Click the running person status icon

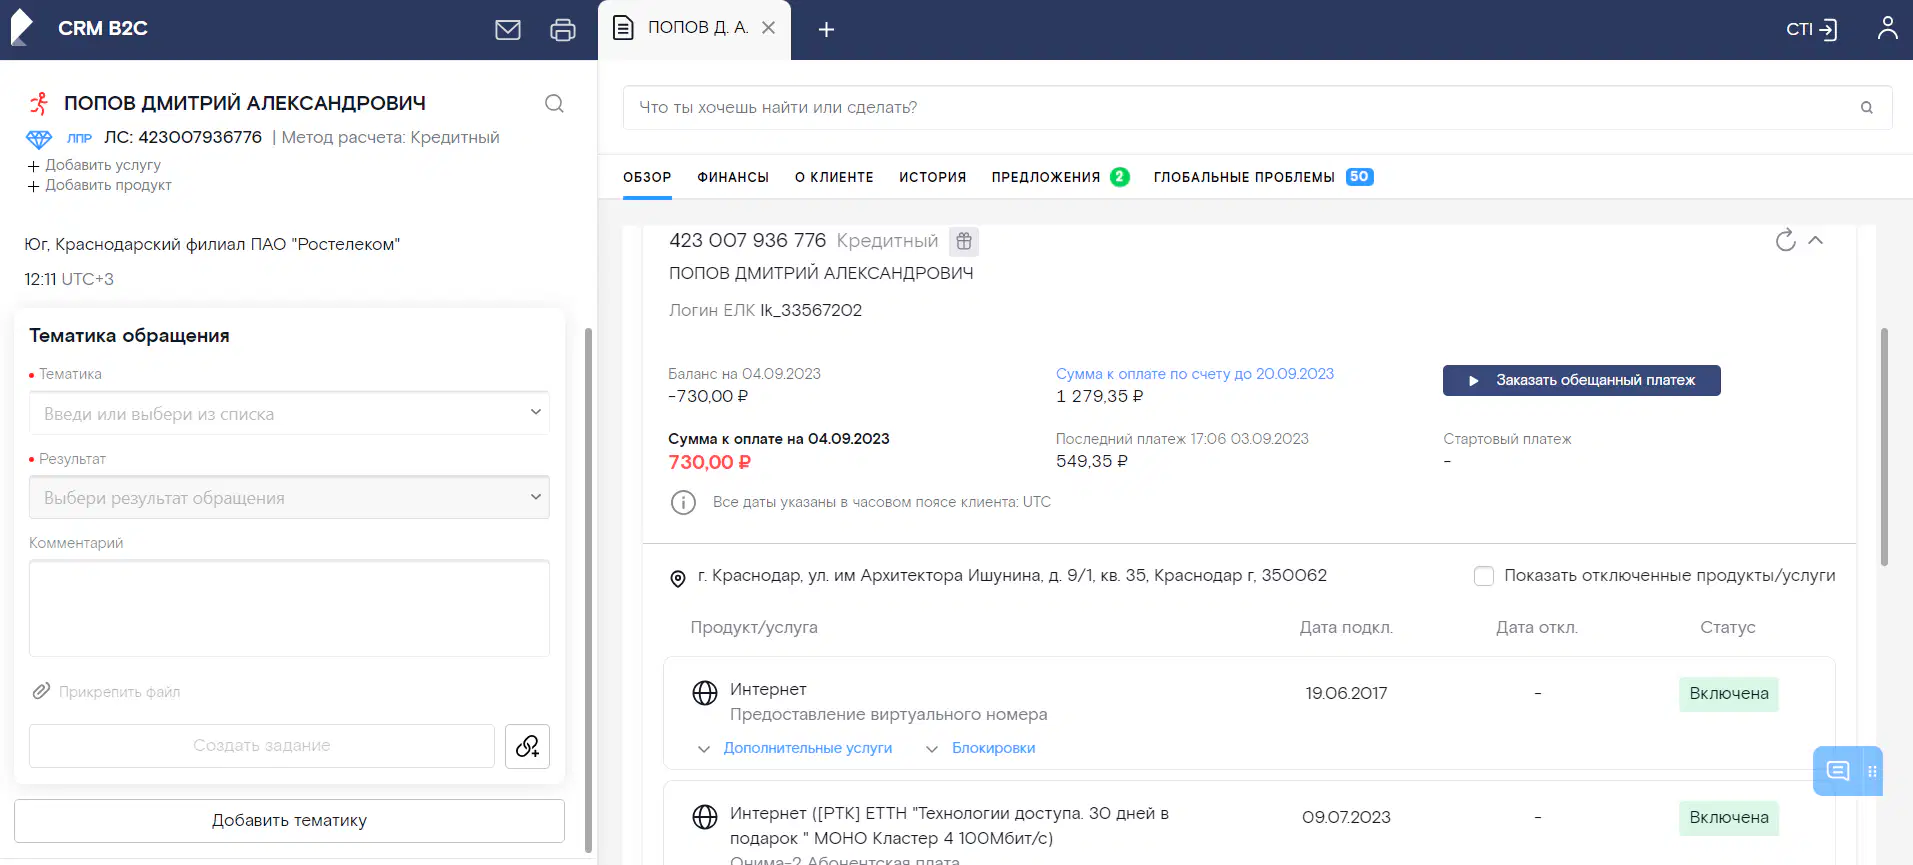pyautogui.click(x=39, y=103)
